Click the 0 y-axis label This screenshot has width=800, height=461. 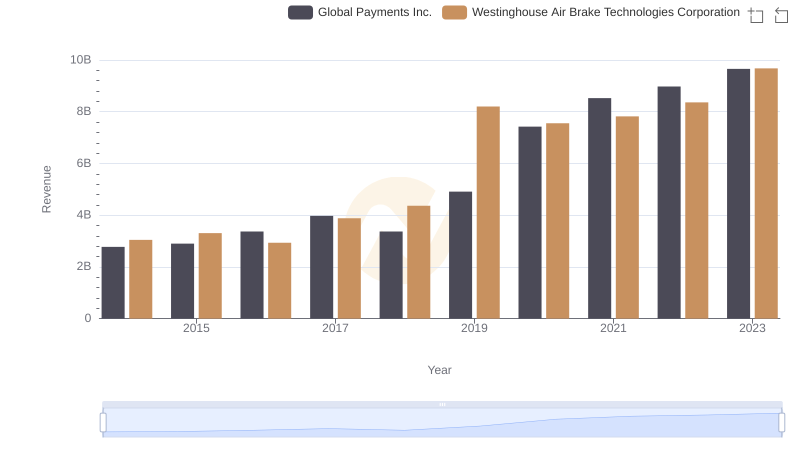click(88, 318)
